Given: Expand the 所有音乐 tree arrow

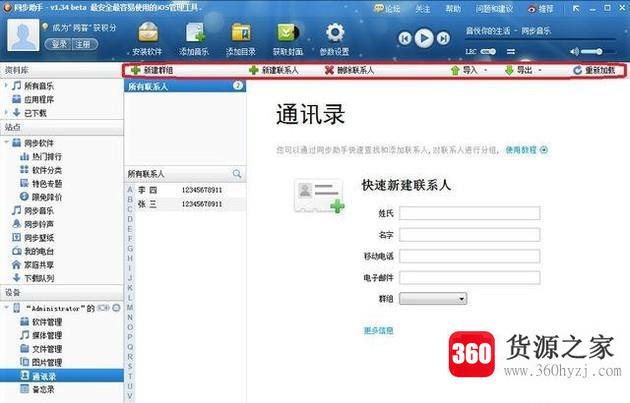Looking at the screenshot, I should tap(6, 85).
